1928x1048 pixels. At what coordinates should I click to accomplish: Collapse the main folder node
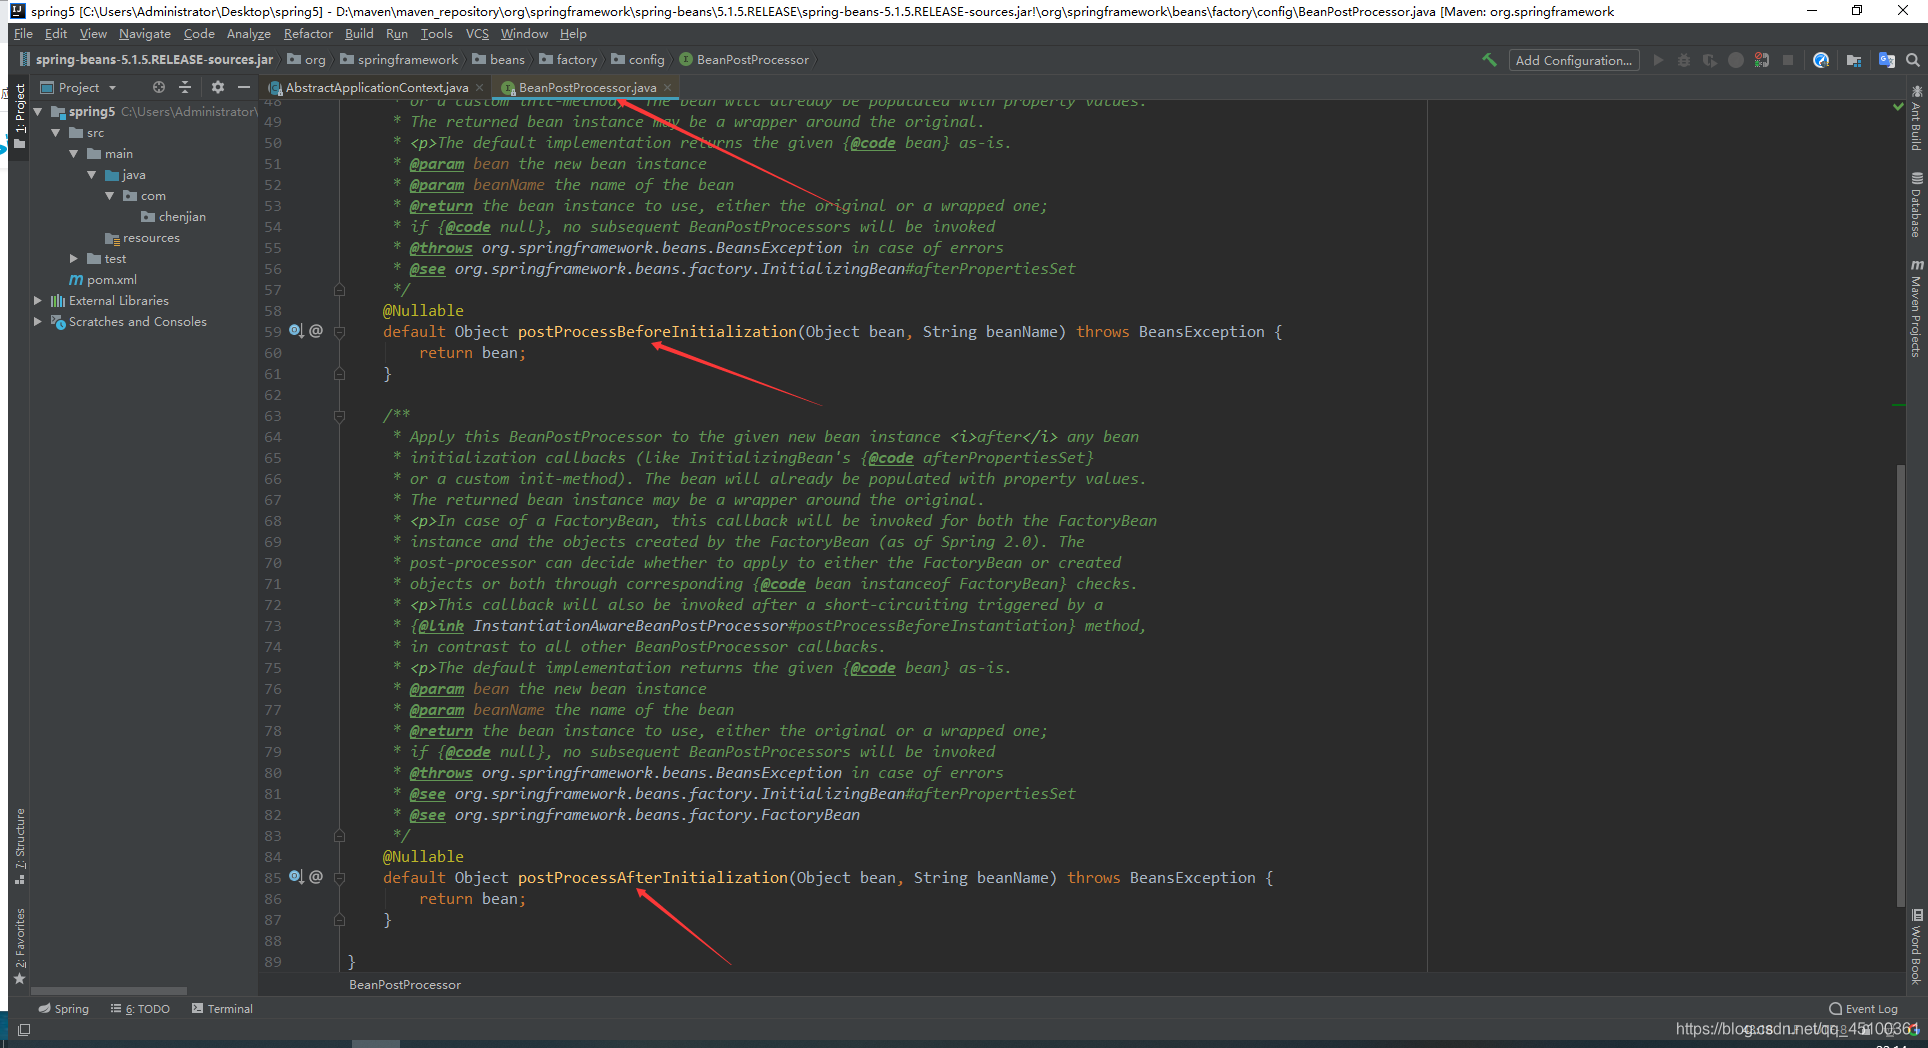tap(74, 153)
